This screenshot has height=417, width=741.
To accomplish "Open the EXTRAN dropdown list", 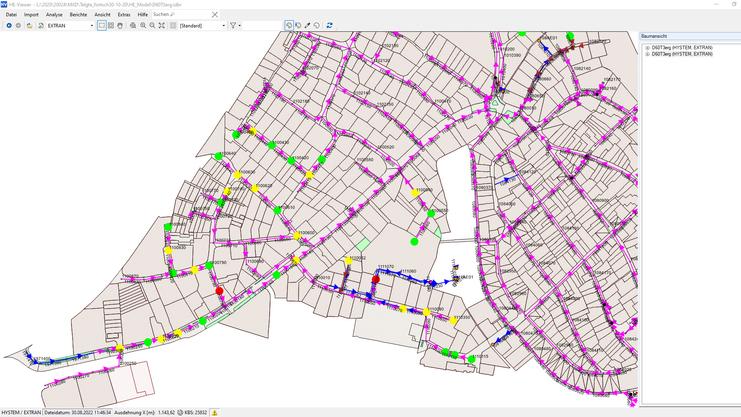I will click(x=91, y=25).
